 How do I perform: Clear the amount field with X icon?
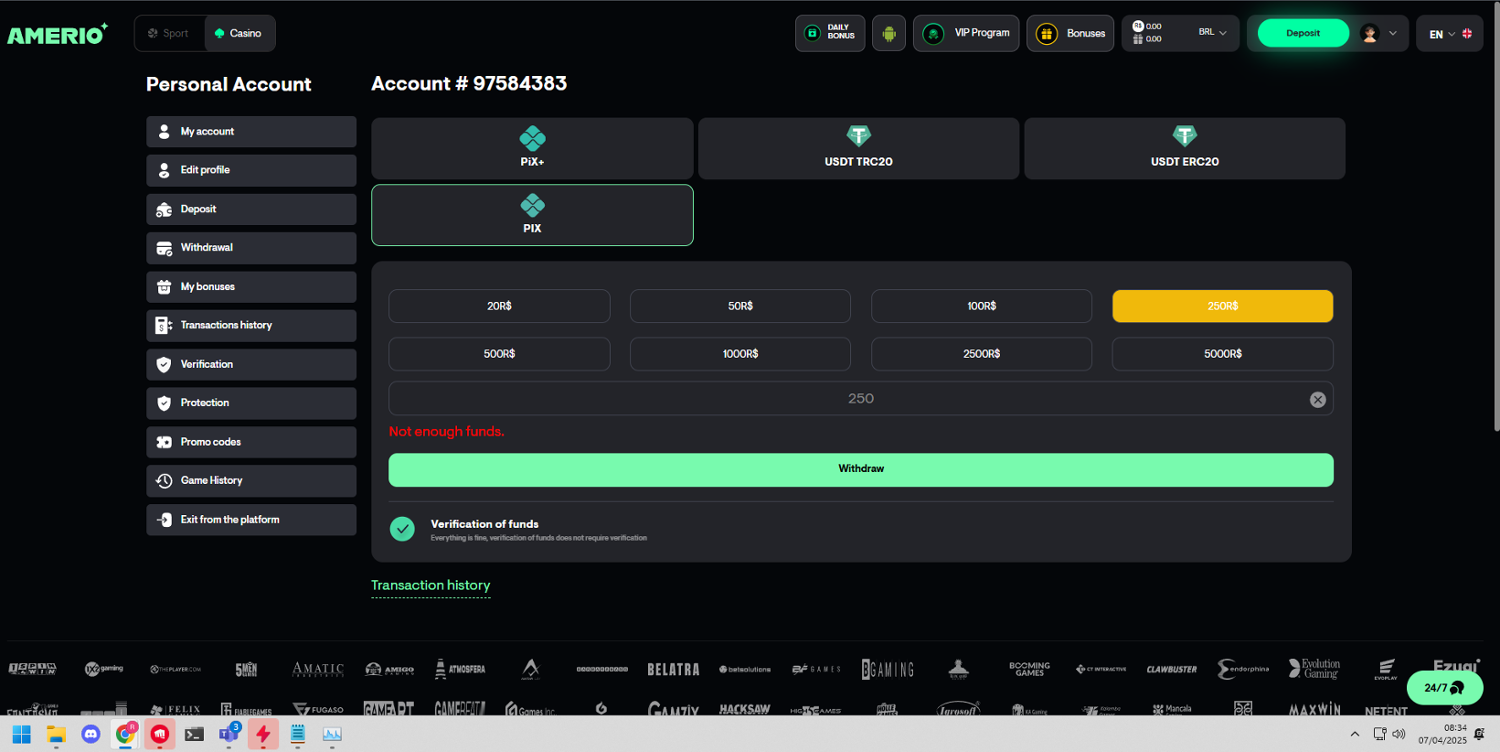(x=1317, y=399)
